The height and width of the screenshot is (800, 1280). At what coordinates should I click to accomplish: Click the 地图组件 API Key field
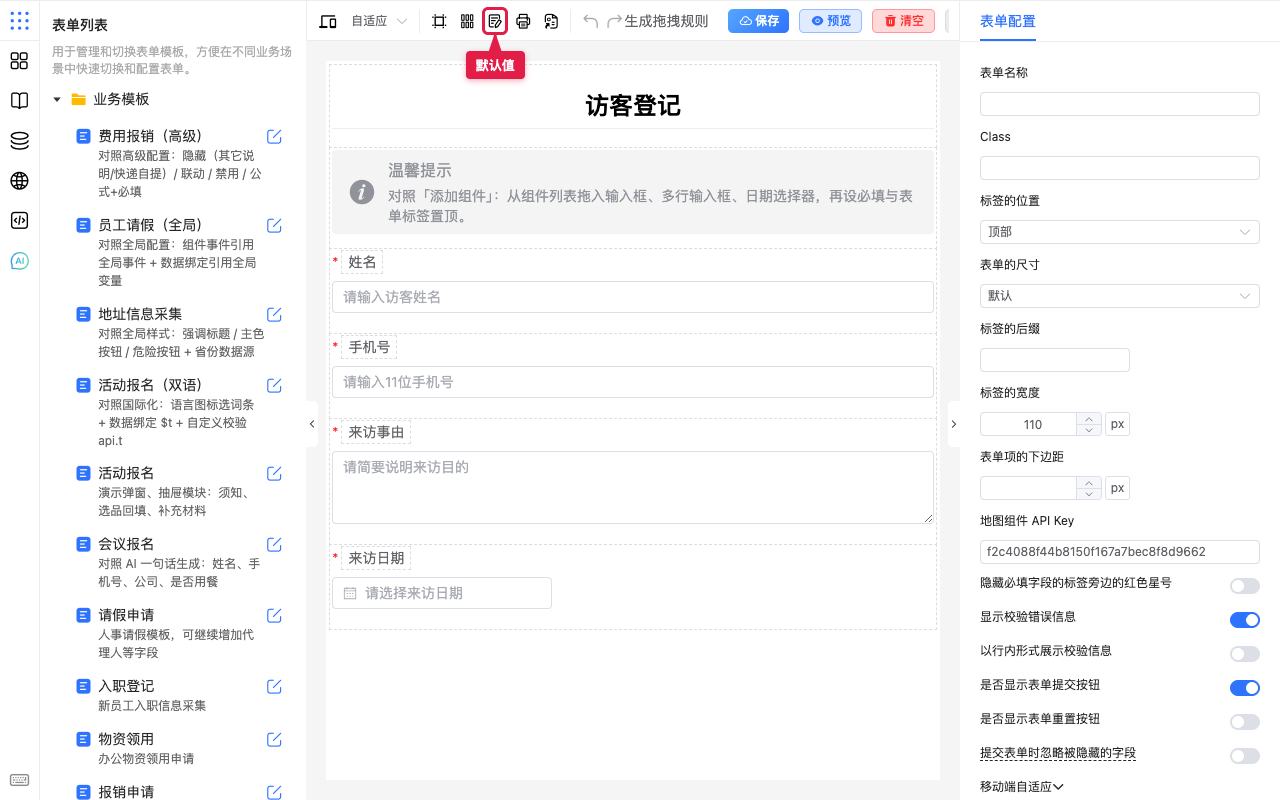(1119, 552)
